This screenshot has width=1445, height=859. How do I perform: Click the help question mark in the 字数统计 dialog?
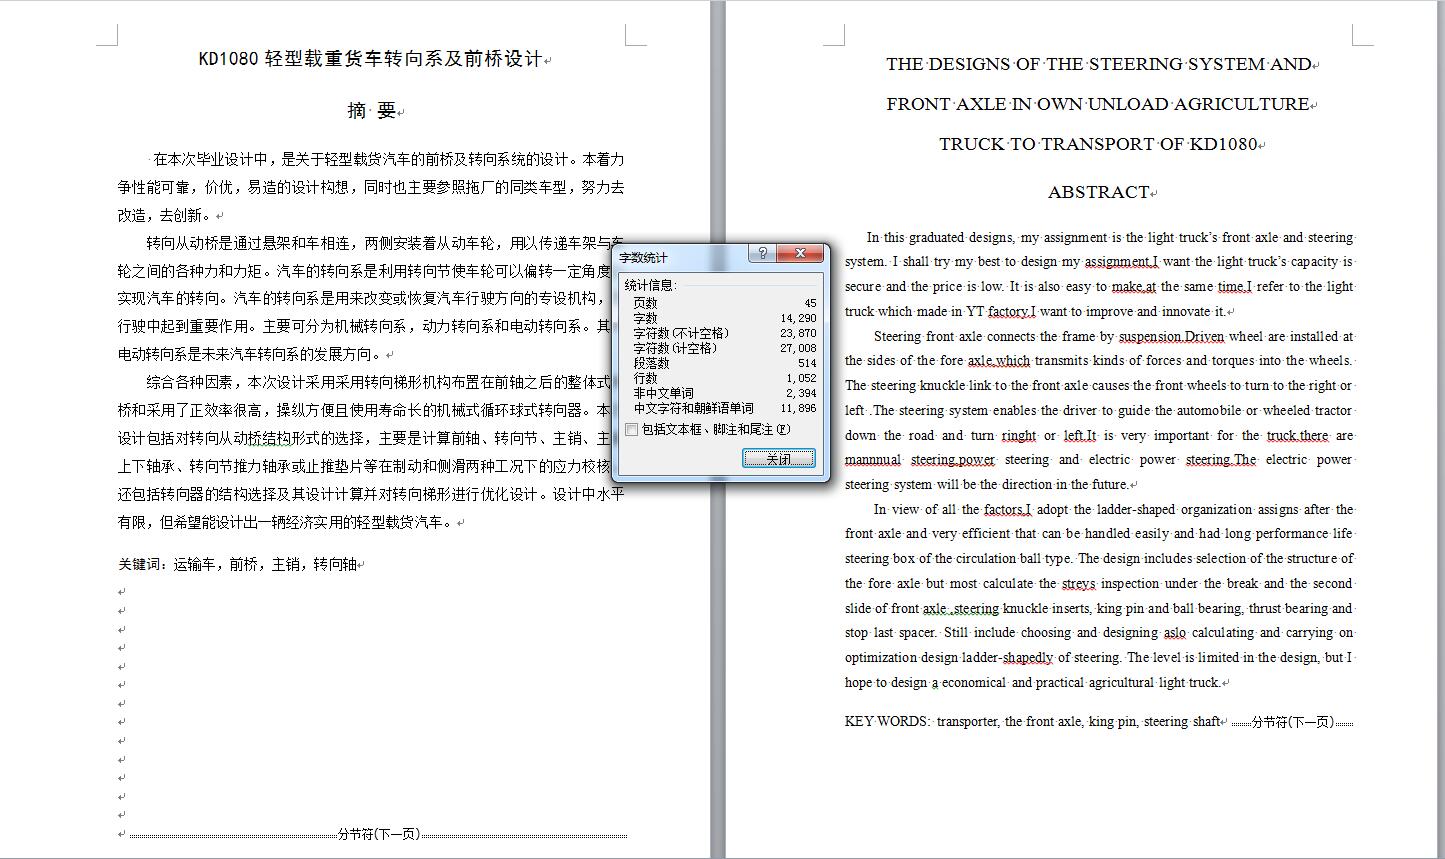(x=762, y=254)
